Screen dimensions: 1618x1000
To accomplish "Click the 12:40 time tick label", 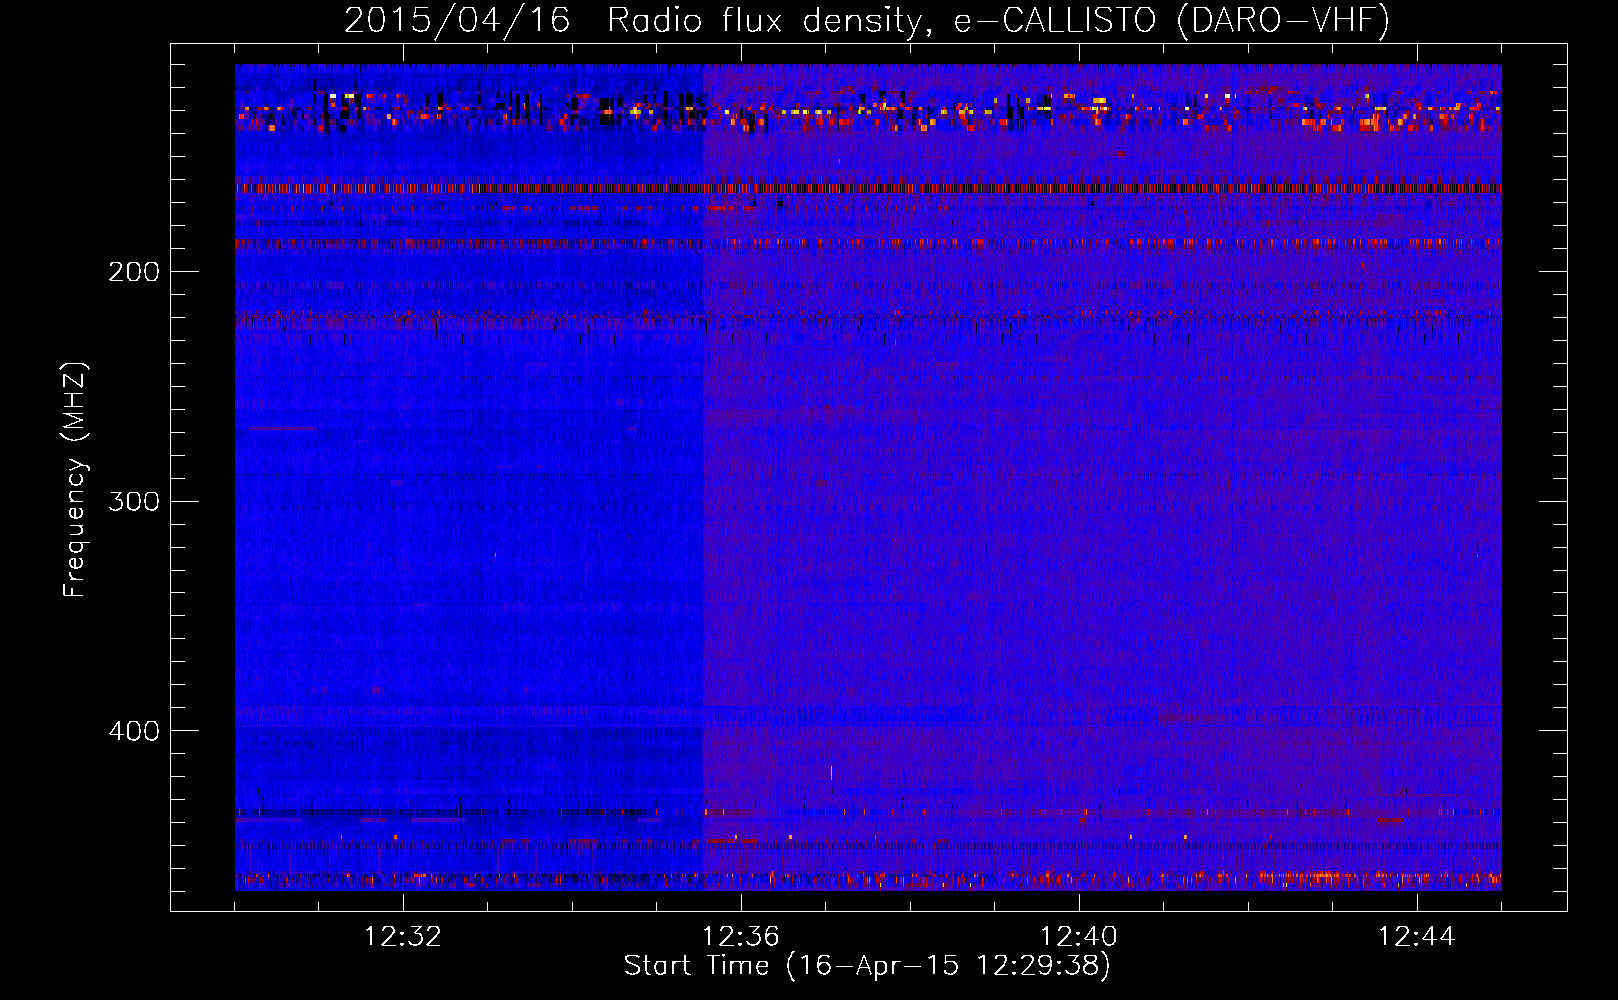I will pos(1079,937).
